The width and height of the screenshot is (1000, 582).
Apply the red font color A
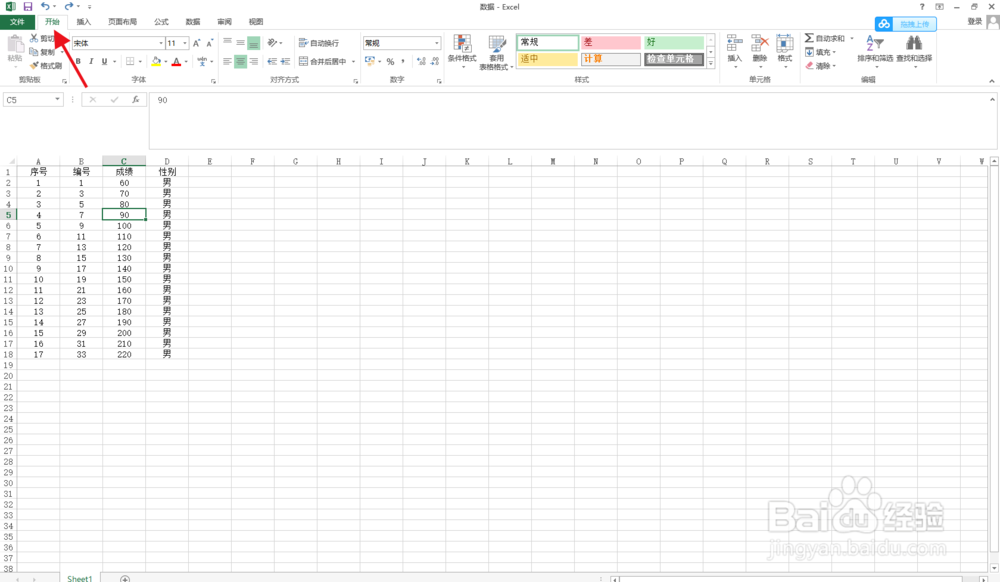tap(177, 62)
